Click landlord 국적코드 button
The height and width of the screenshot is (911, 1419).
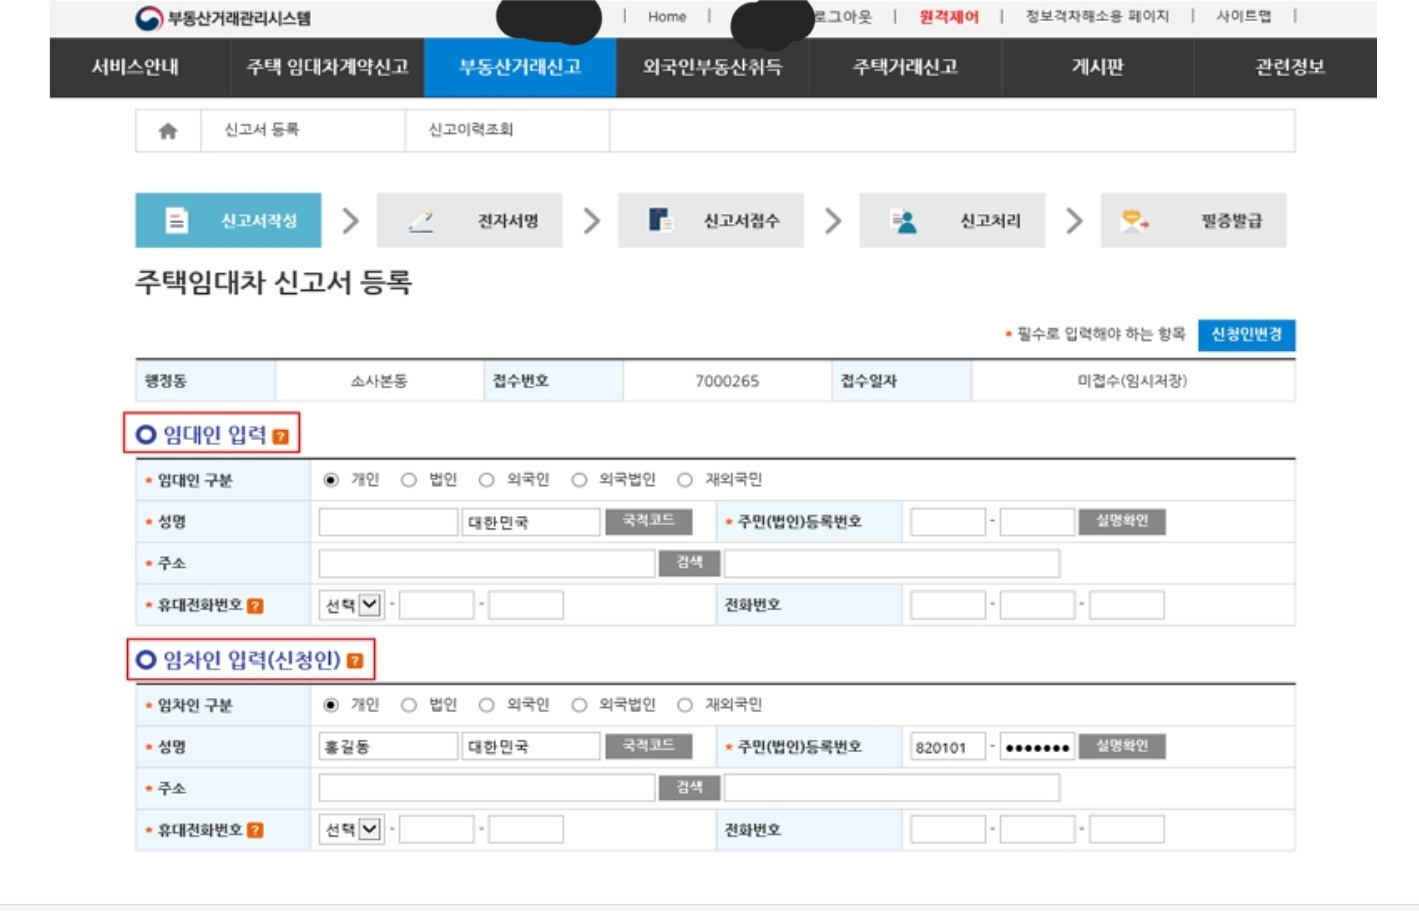tap(648, 521)
